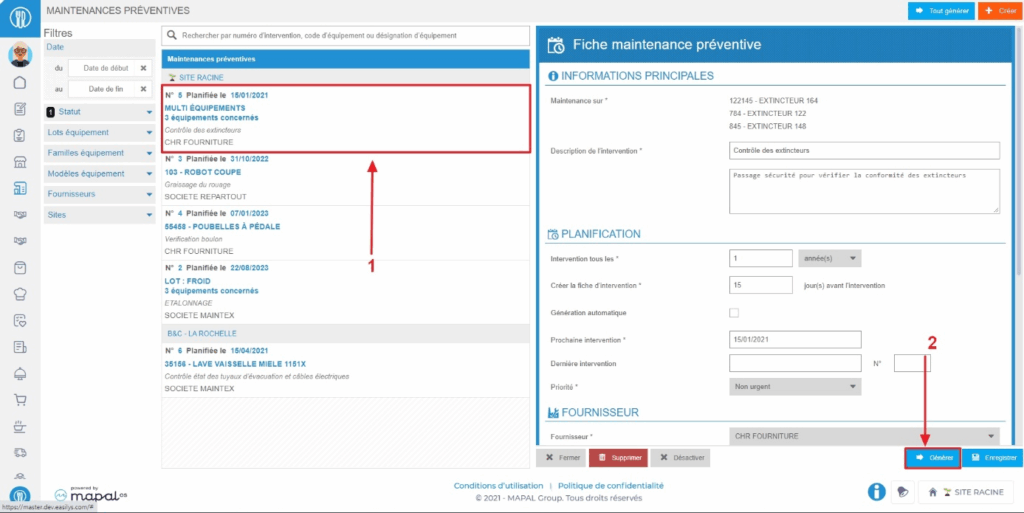Click the red Supprimer button

pos(617,458)
